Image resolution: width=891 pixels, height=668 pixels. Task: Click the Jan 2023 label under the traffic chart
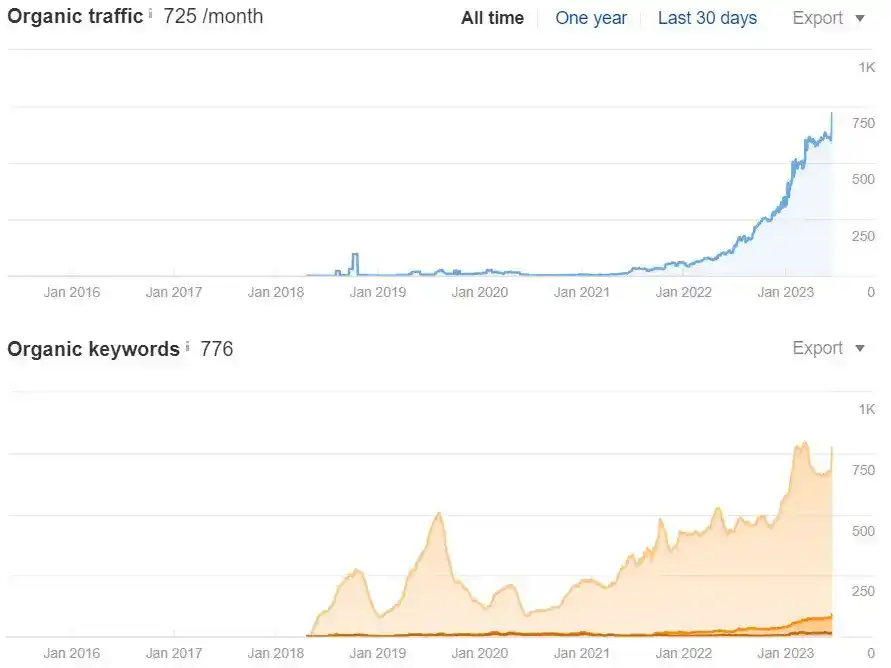coord(787,292)
